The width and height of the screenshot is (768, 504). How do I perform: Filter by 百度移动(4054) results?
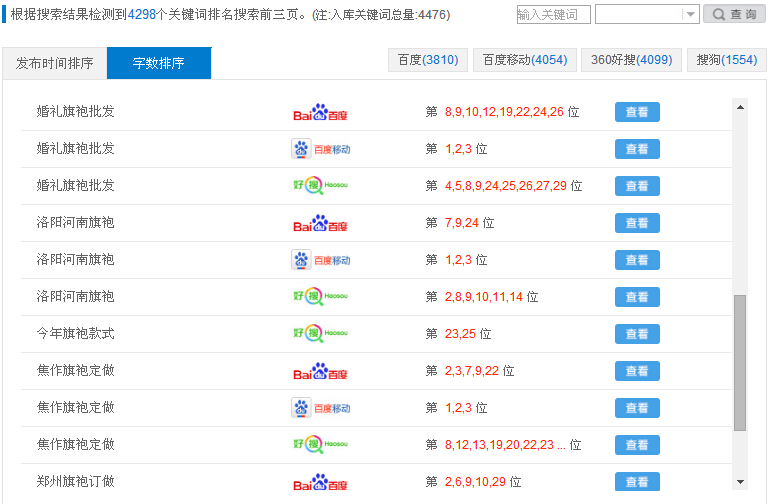525,60
